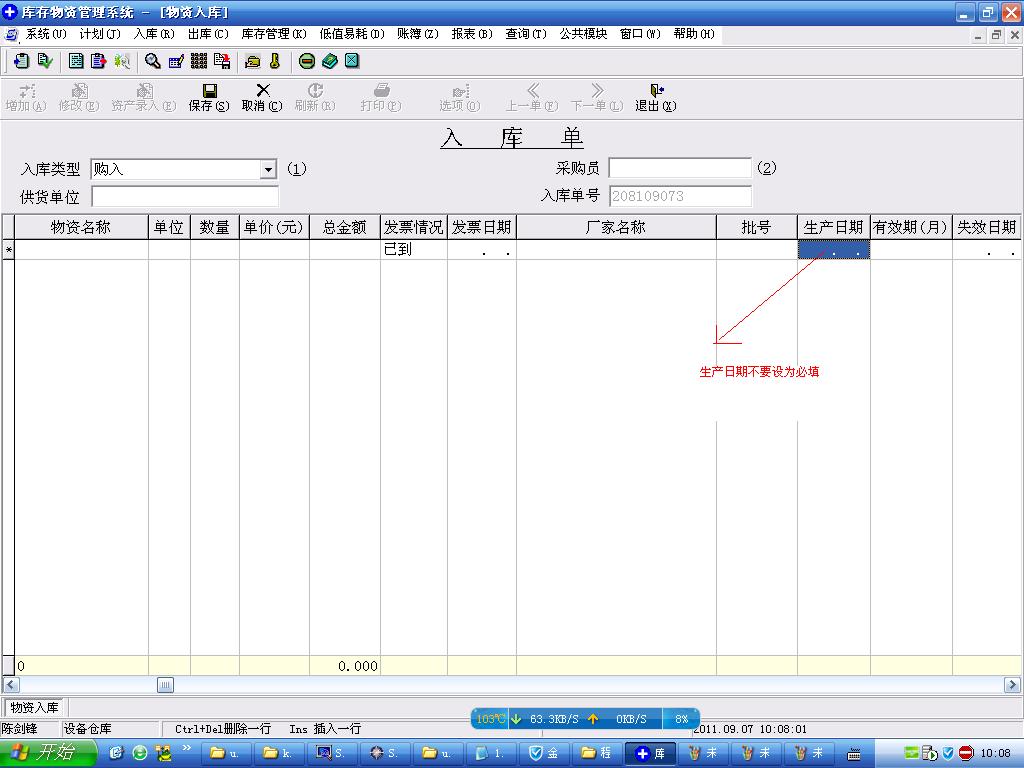This screenshot has width=1024, height=768.
Task: Click the 已到 invoice status cell
Action: tap(413, 249)
